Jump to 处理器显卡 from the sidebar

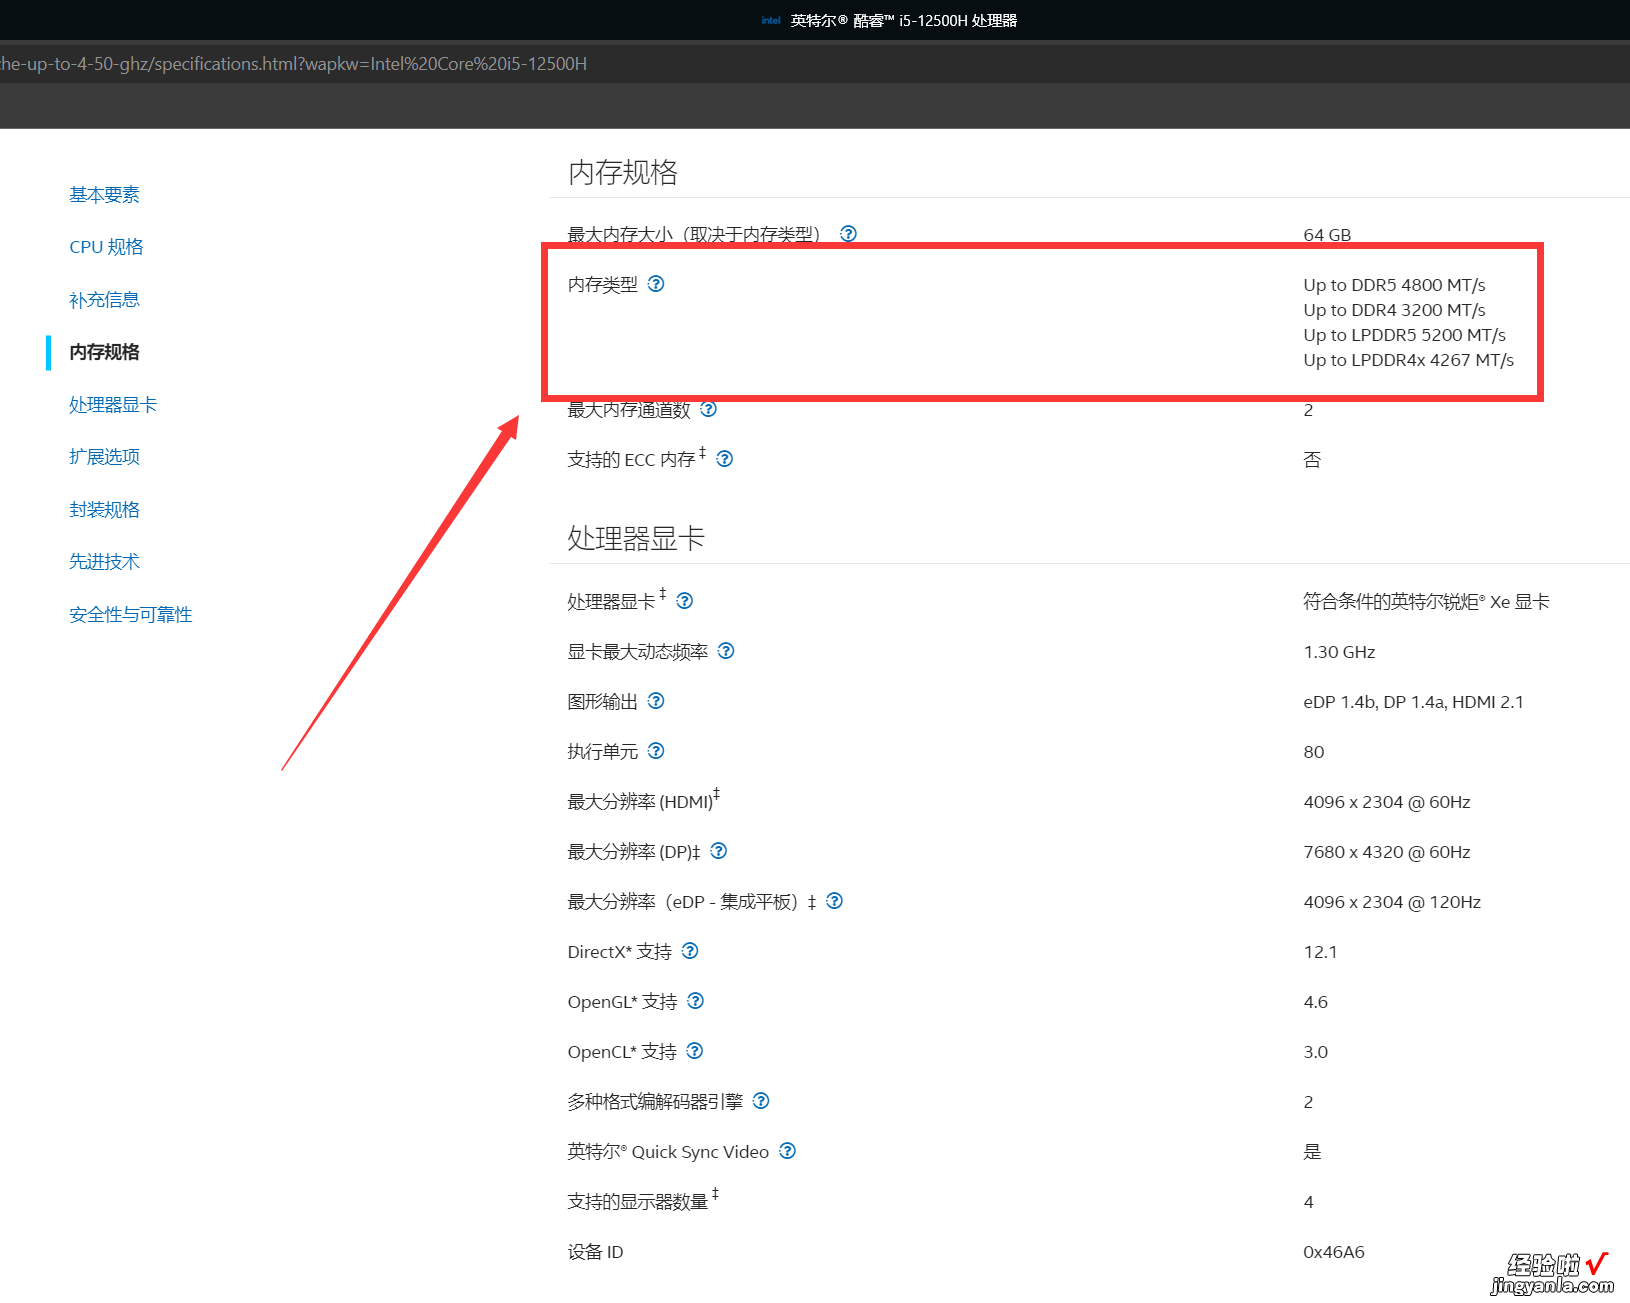(113, 404)
